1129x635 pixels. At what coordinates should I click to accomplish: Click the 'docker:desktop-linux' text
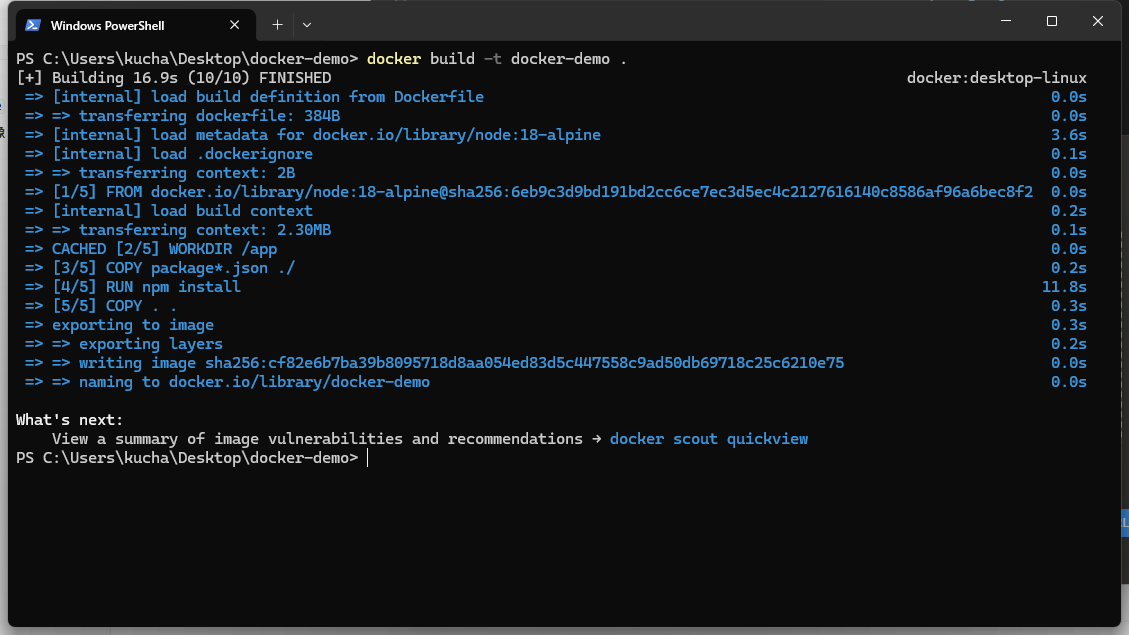pyautogui.click(x=997, y=78)
